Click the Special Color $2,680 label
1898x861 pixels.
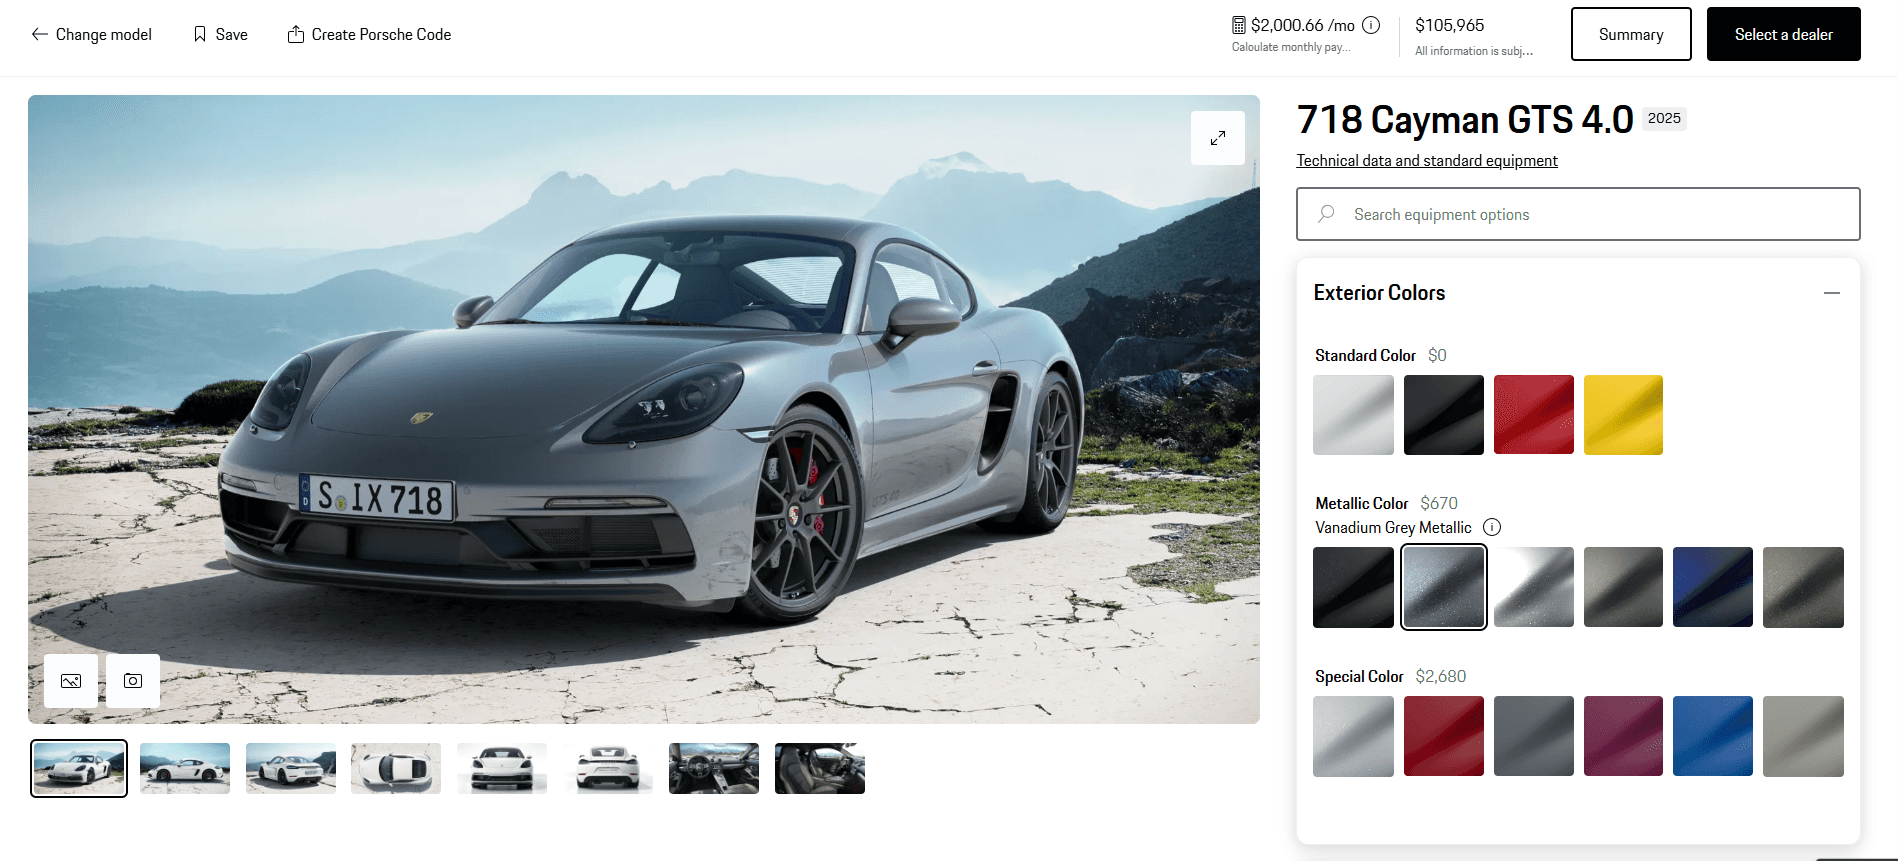pos(1390,676)
